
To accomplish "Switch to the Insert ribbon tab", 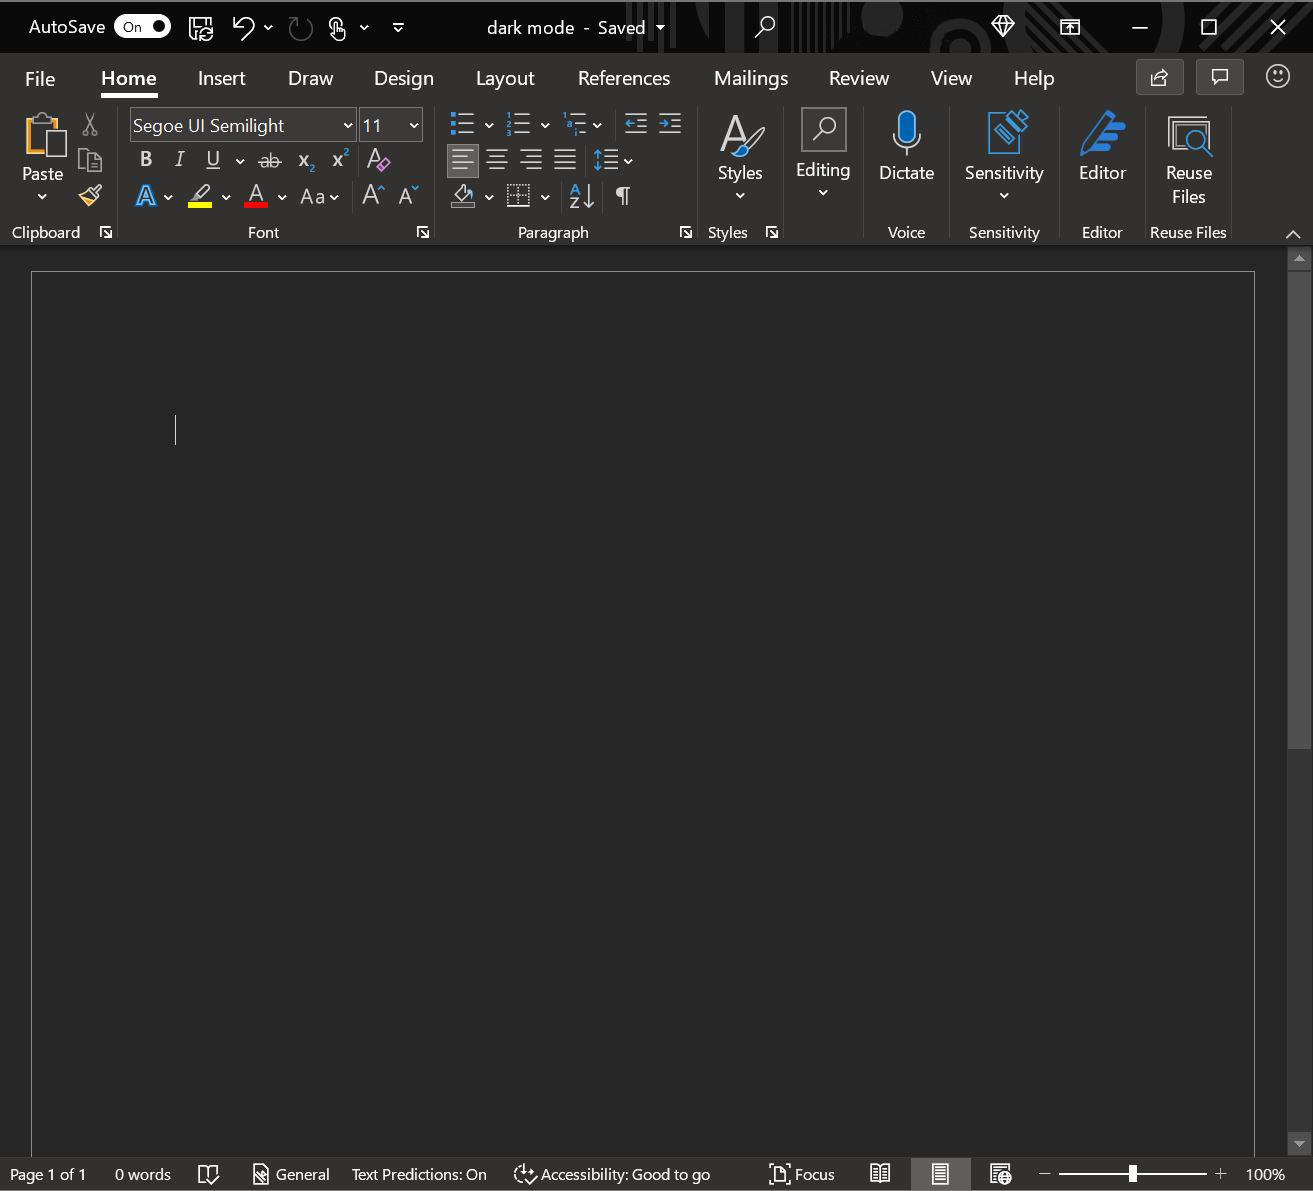I will tap(221, 78).
